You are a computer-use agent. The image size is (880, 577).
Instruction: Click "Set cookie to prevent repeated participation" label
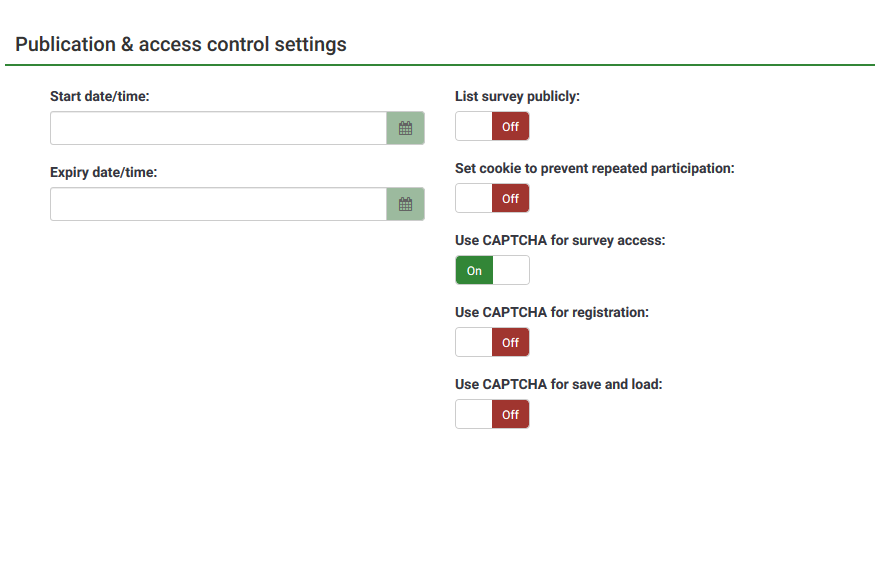coord(594,168)
